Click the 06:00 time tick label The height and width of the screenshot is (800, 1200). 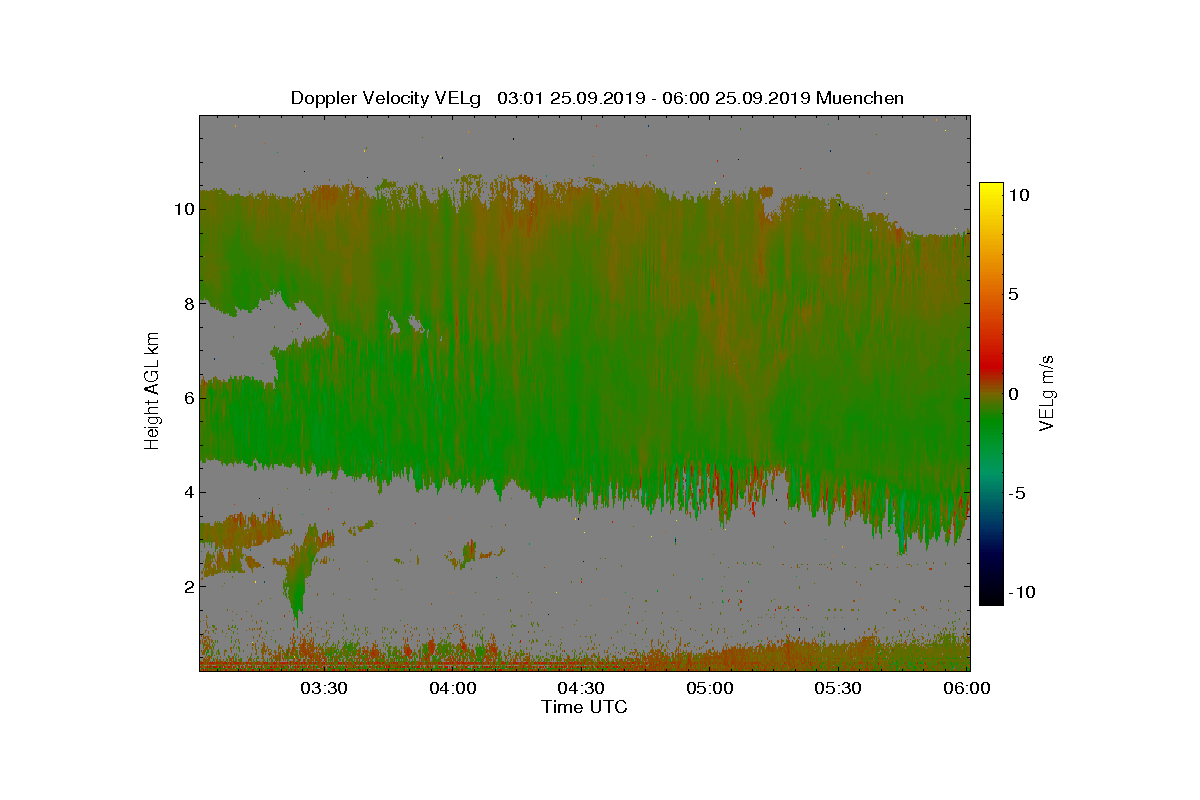point(968,688)
